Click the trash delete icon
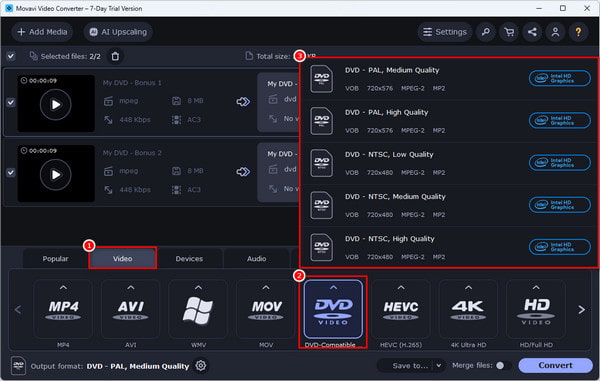 pos(115,56)
